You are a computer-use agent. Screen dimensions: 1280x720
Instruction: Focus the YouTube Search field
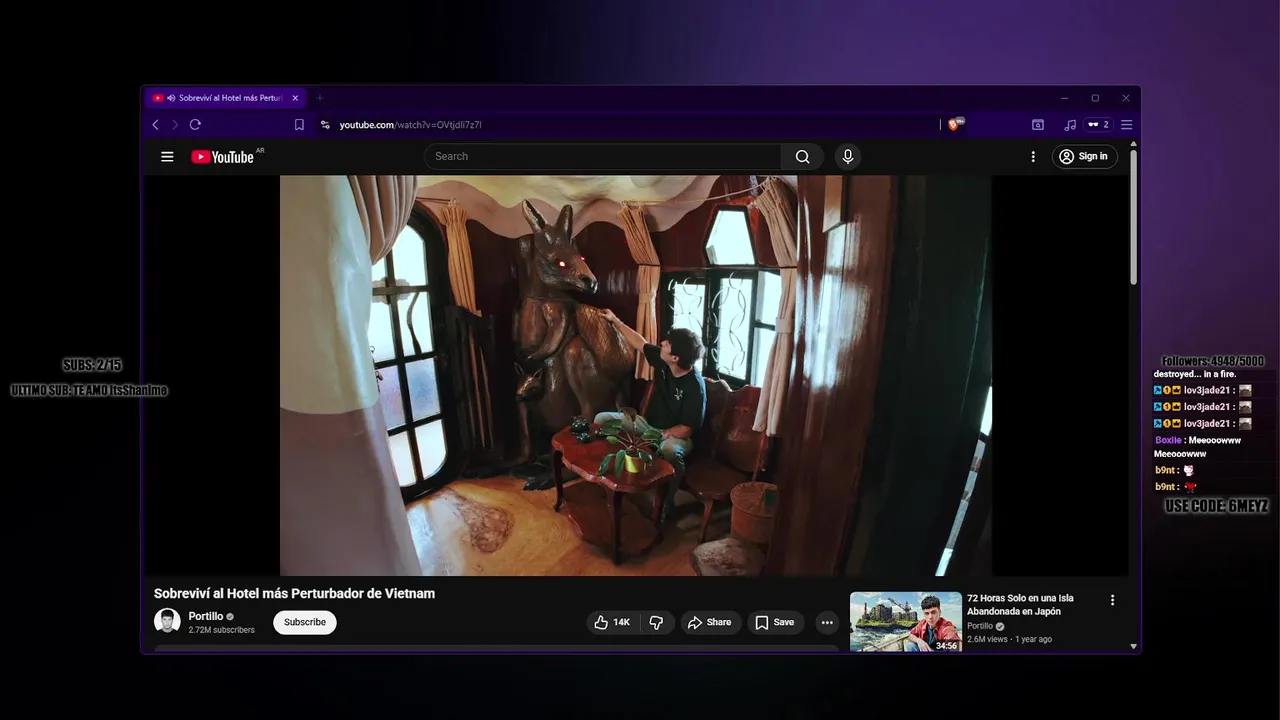click(x=603, y=157)
